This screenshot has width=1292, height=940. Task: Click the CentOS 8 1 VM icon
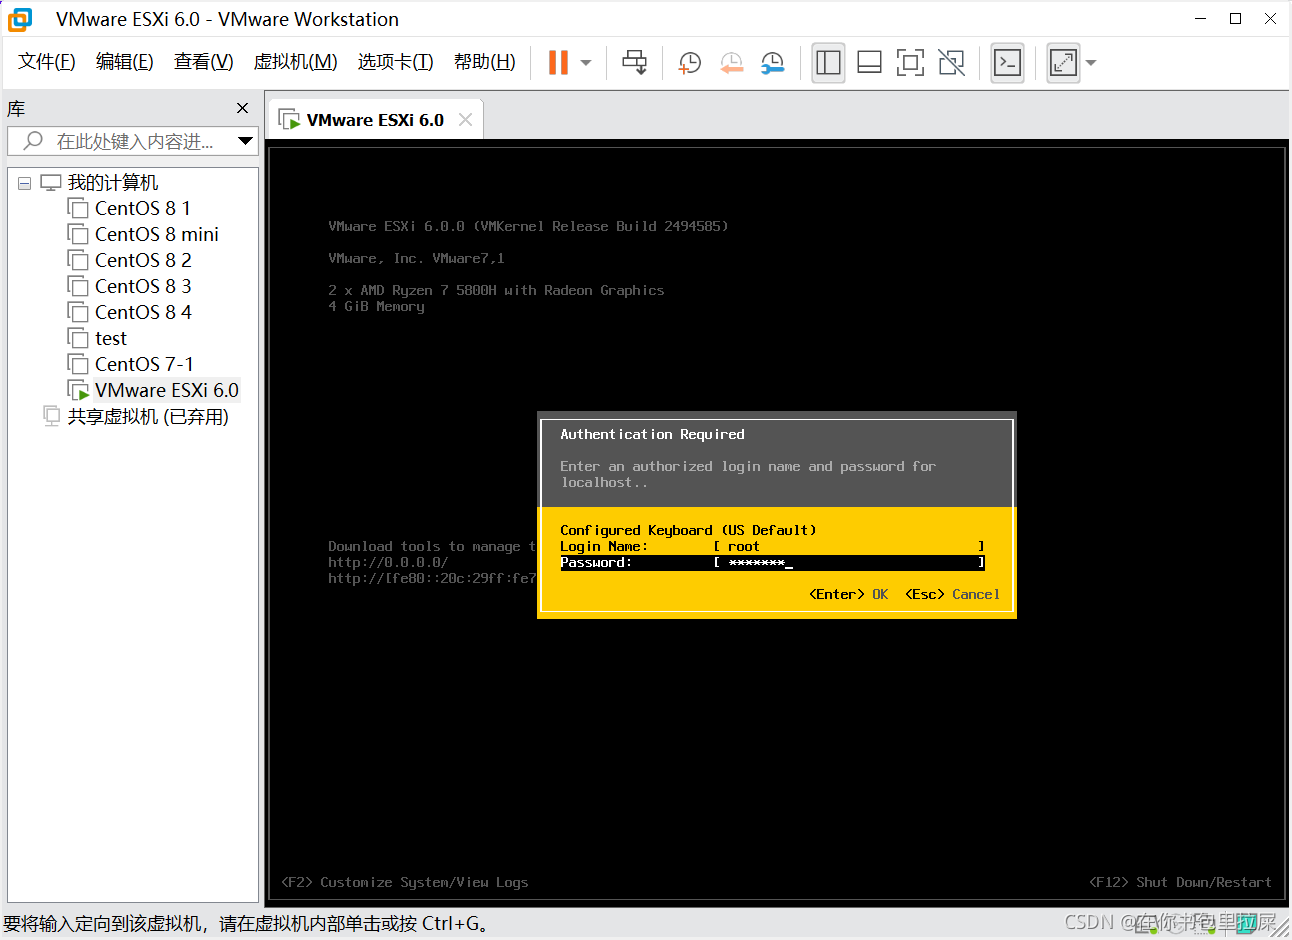tap(78, 208)
